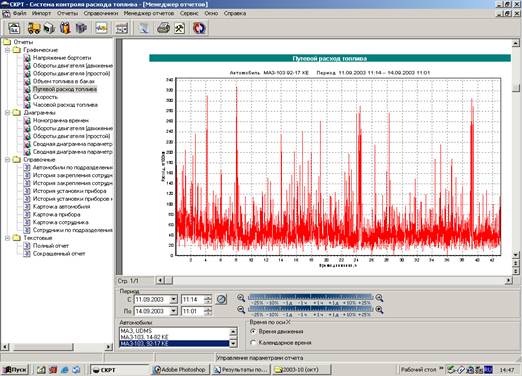Click the app icon left of Файл menu
Image resolution: width=522 pixels, height=376 pixels.
click(6, 14)
